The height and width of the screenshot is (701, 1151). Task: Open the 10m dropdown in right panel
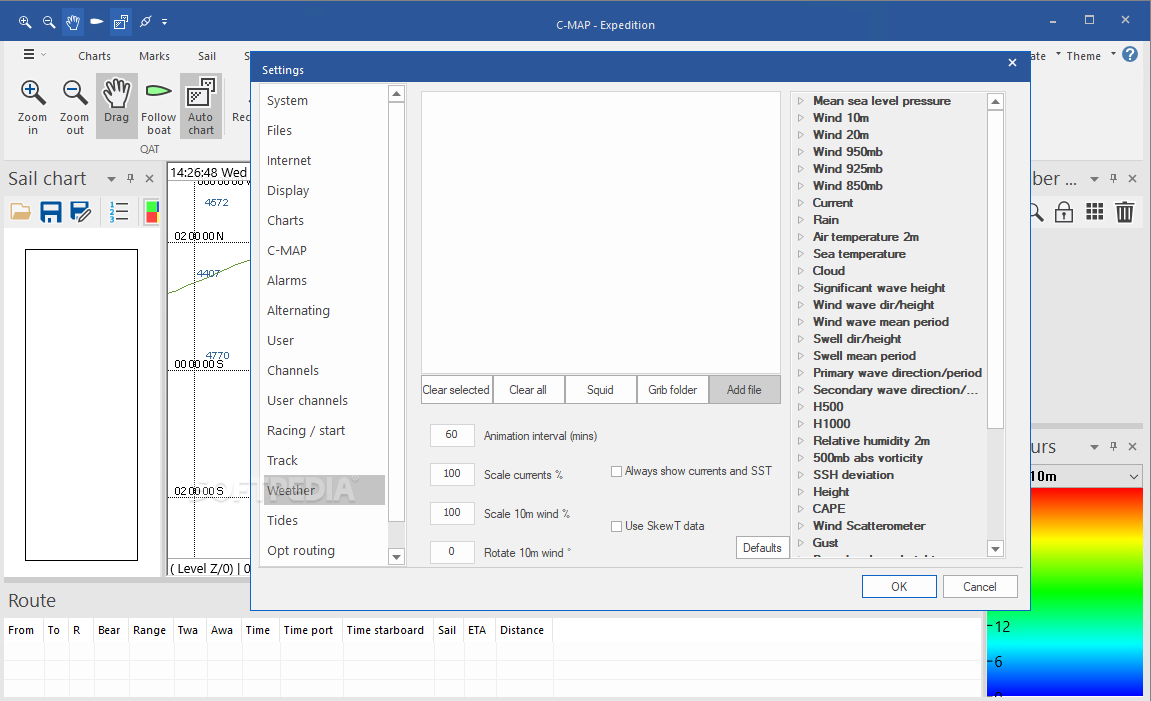(1134, 476)
